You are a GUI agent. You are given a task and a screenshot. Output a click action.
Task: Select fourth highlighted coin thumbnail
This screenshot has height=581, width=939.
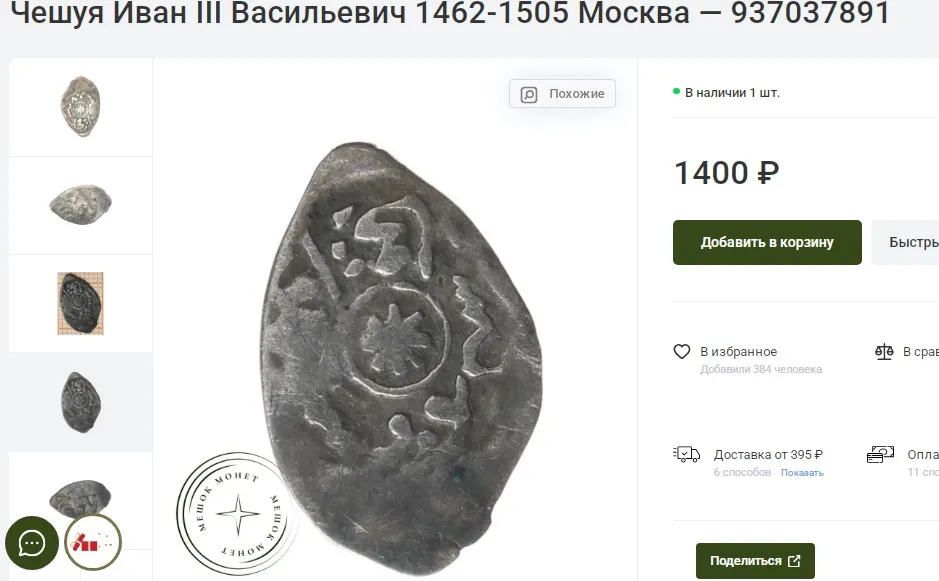[x=80, y=402]
